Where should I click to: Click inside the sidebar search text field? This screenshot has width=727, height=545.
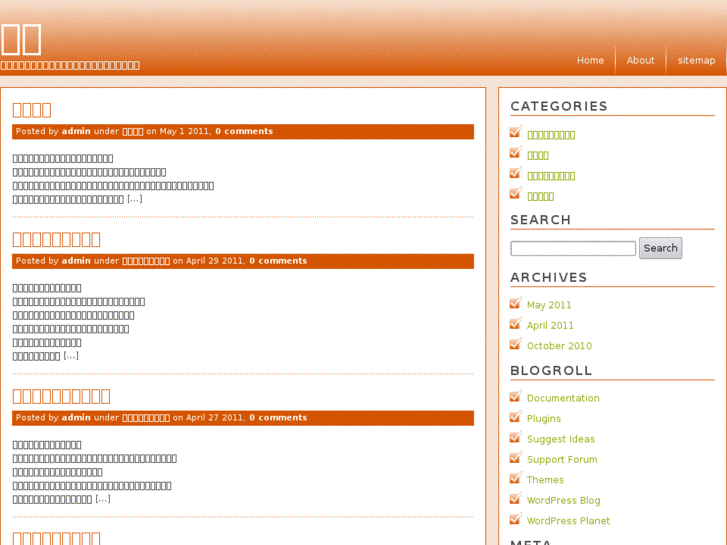click(x=573, y=248)
